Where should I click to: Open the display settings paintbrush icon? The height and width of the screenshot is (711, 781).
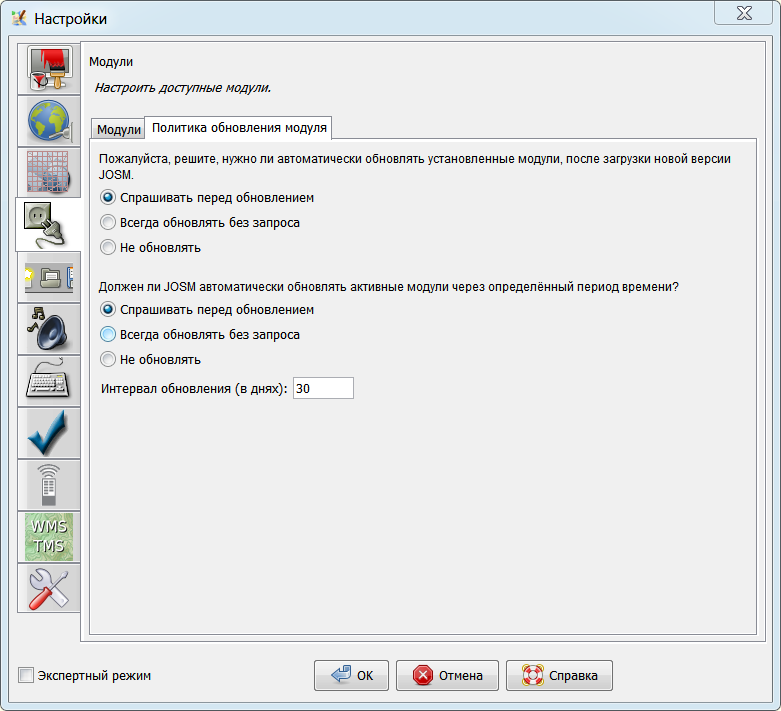point(48,70)
